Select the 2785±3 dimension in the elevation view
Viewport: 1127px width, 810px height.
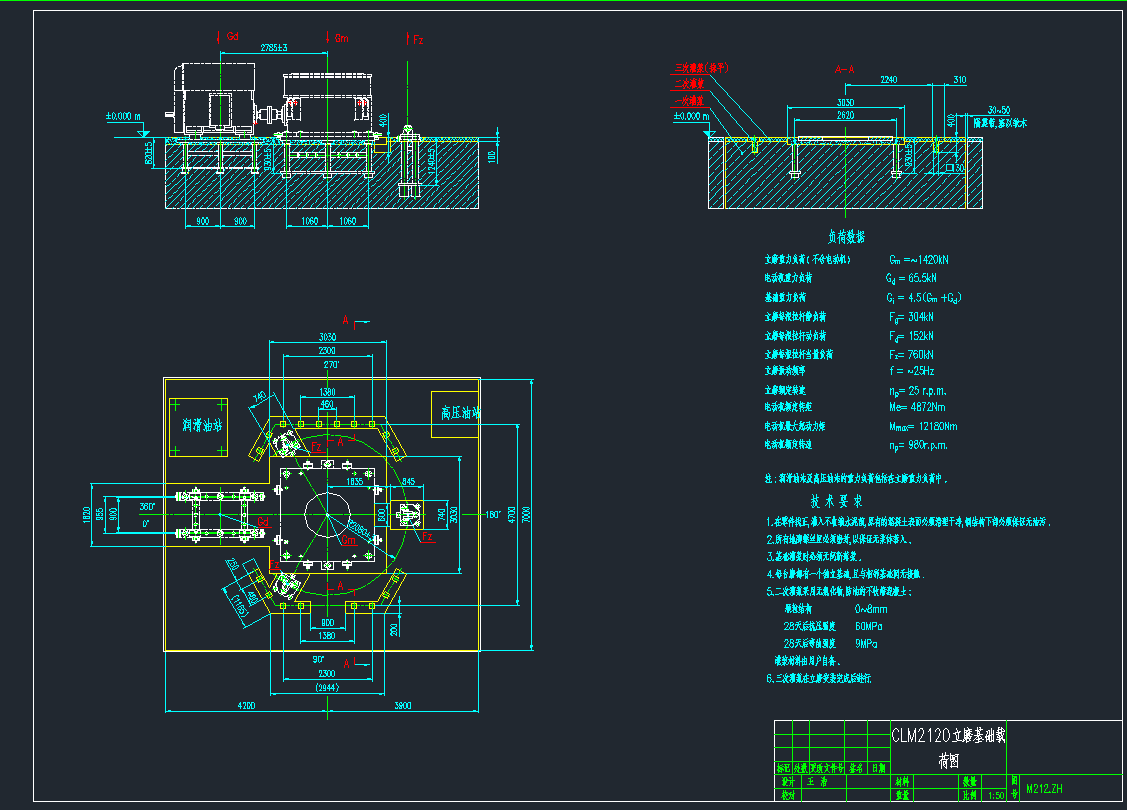click(x=273, y=48)
